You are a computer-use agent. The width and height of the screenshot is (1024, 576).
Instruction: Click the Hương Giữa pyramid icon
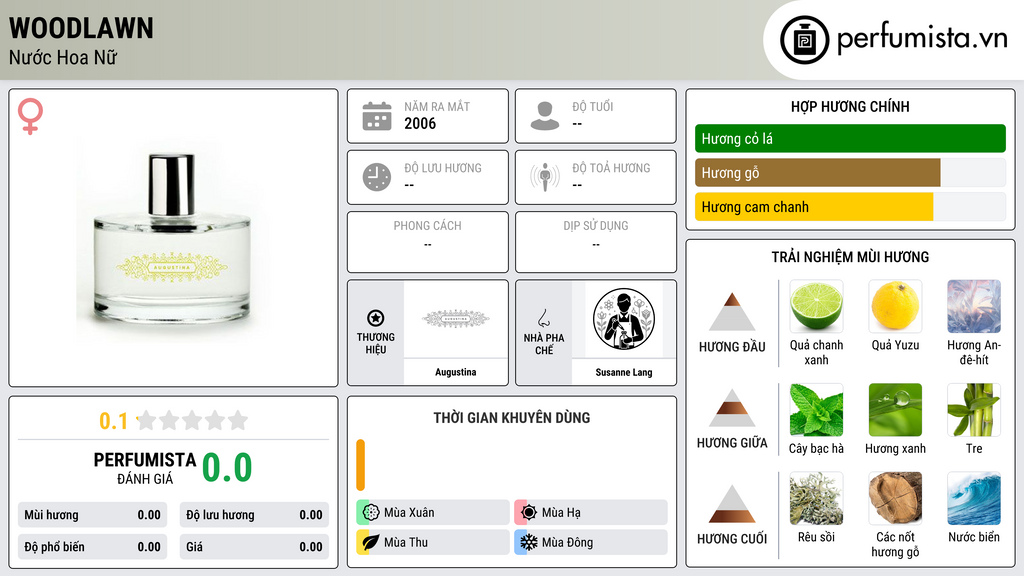coord(732,408)
